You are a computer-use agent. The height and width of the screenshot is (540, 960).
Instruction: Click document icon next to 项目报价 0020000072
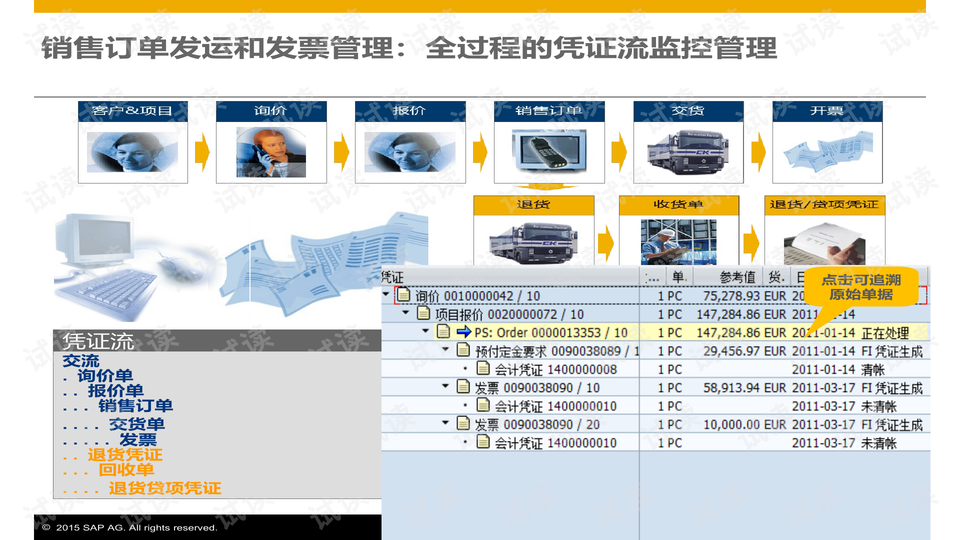click(x=423, y=314)
